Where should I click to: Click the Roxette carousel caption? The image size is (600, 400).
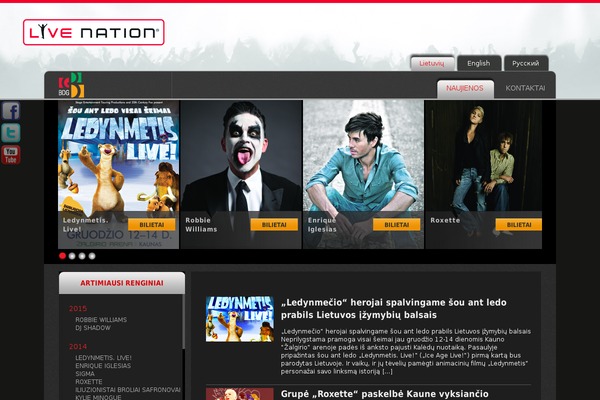[445, 220]
